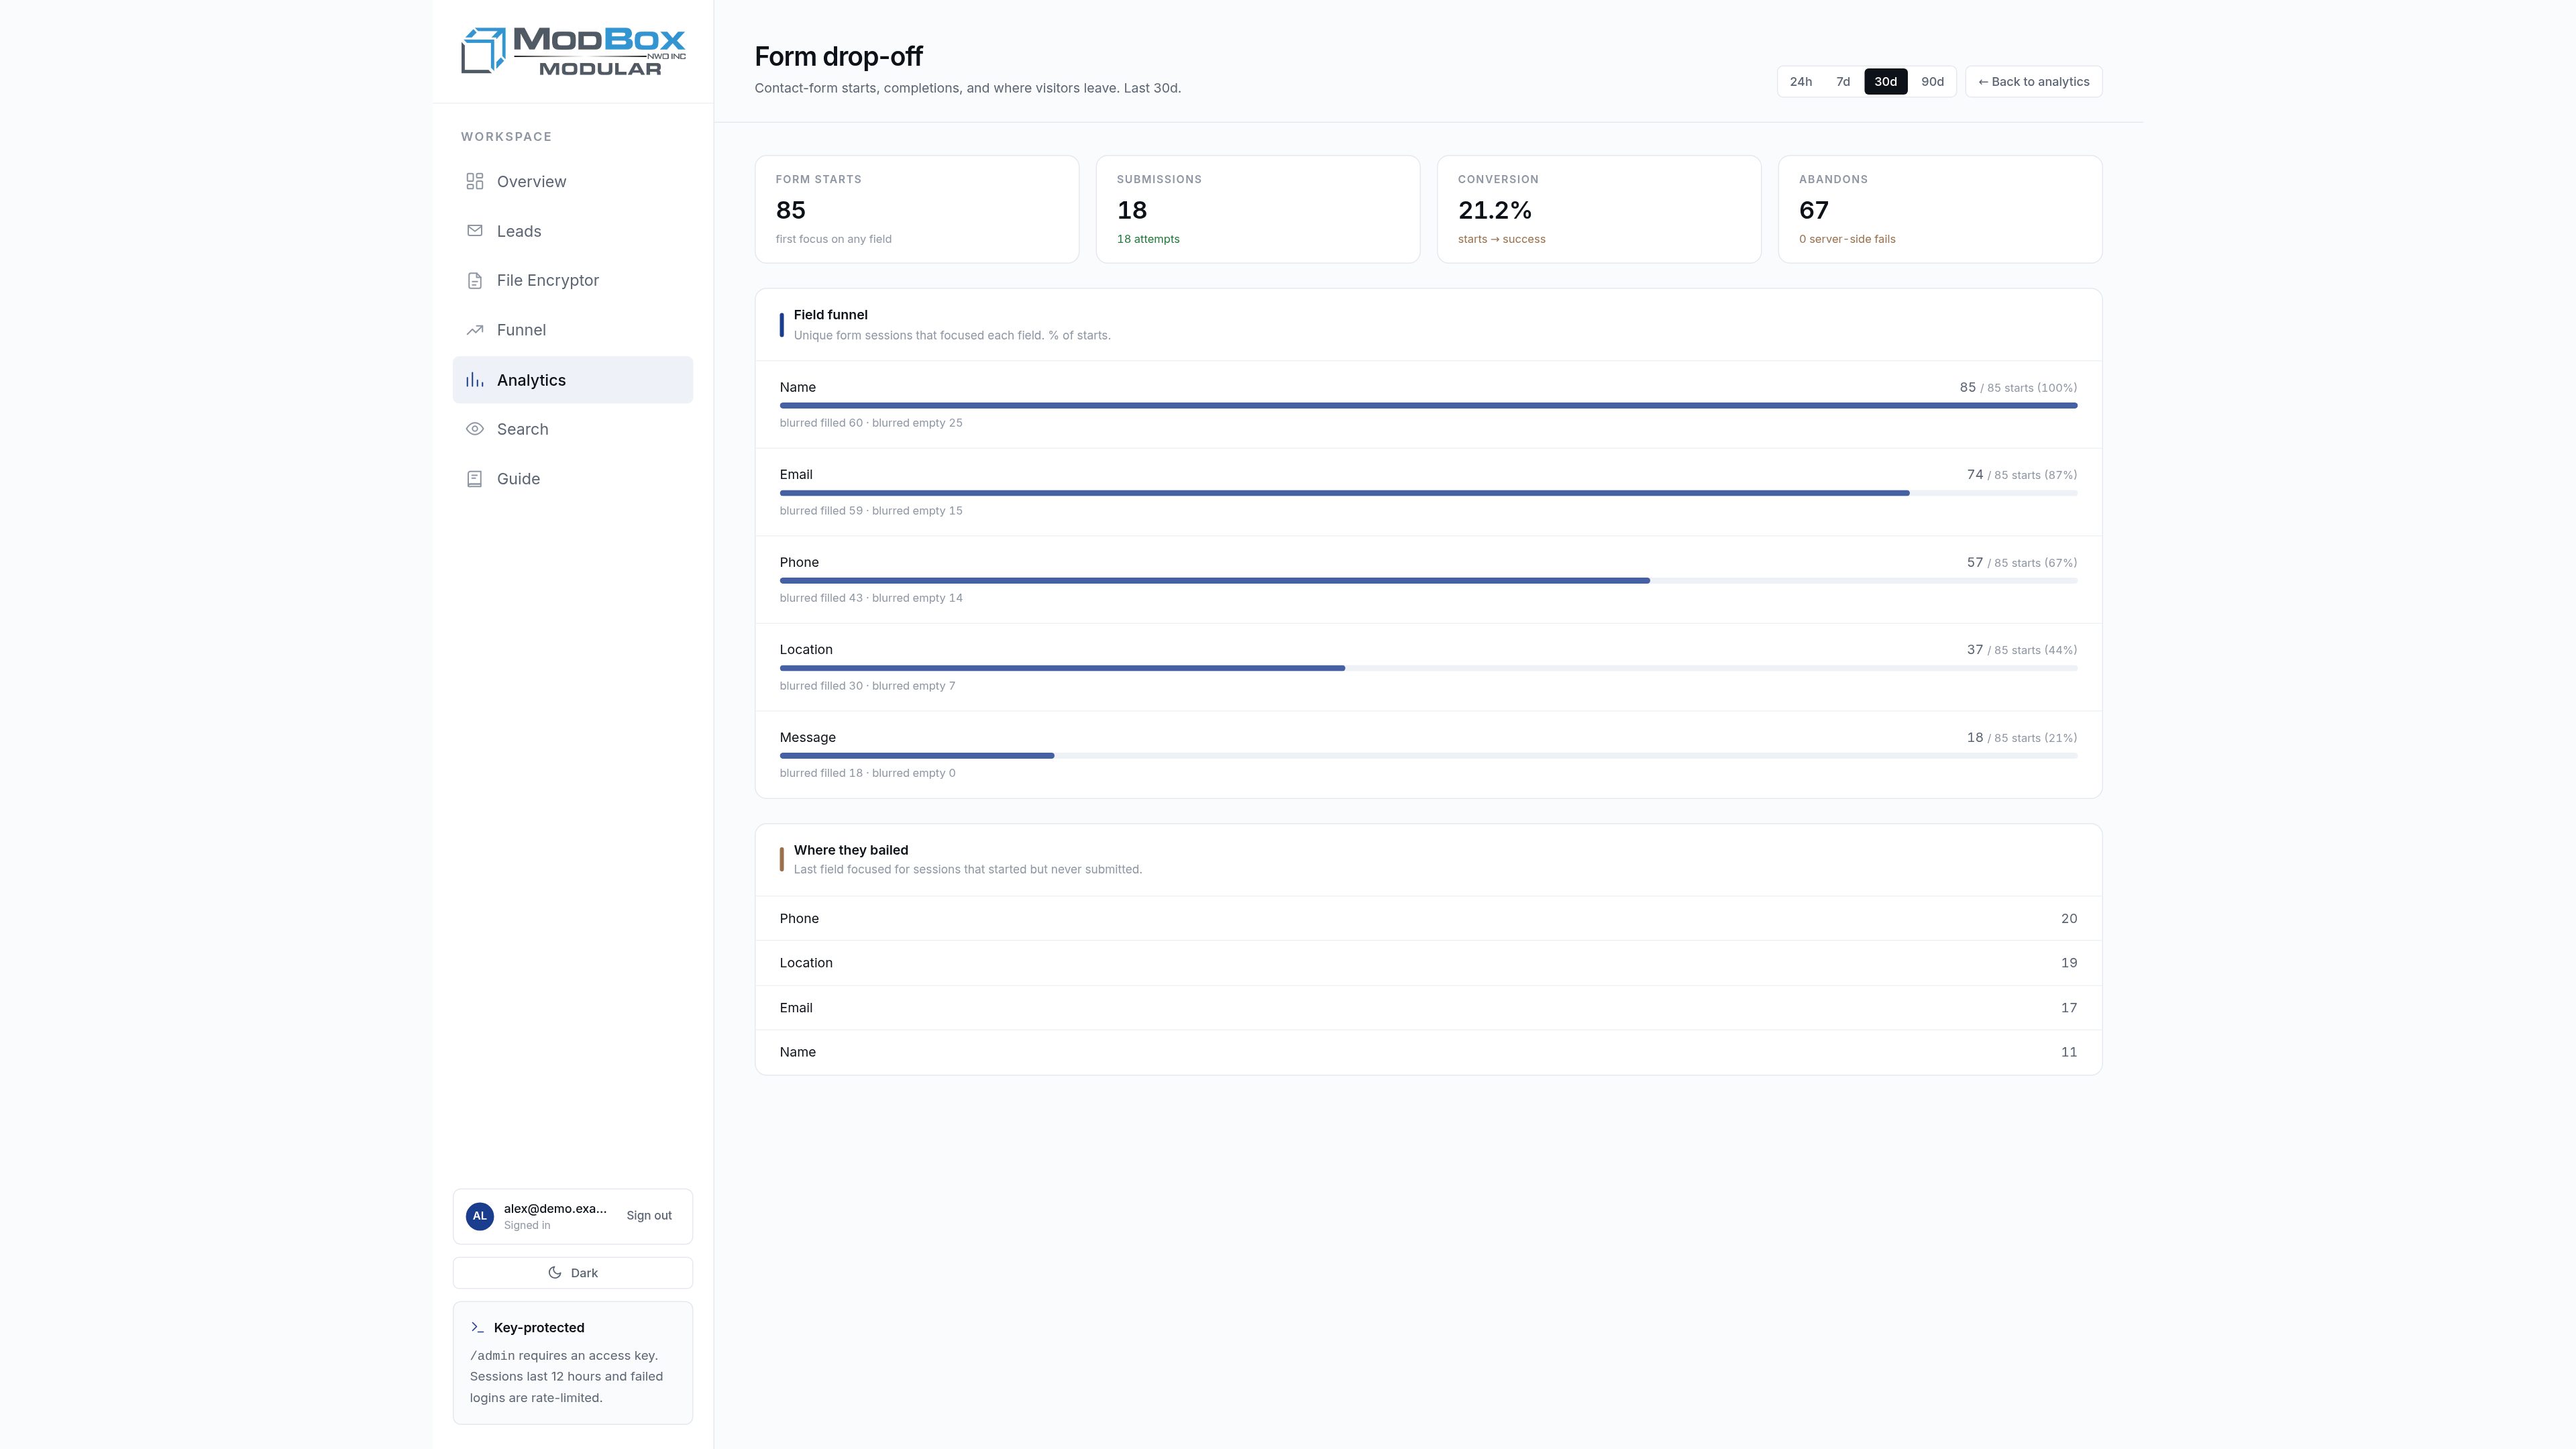This screenshot has height=1449, width=2576.
Task: Click the Email funnel progress bar
Action: coord(1428,493)
